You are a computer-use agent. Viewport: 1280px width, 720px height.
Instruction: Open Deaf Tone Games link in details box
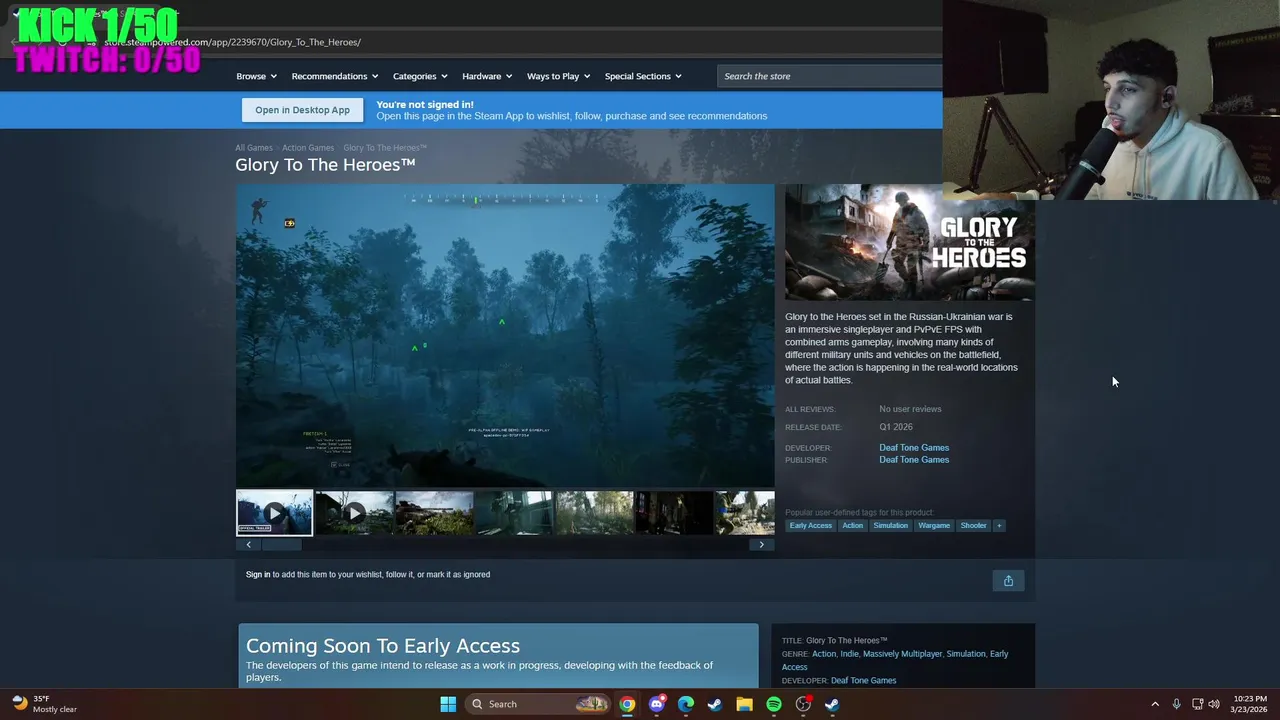[863, 681]
